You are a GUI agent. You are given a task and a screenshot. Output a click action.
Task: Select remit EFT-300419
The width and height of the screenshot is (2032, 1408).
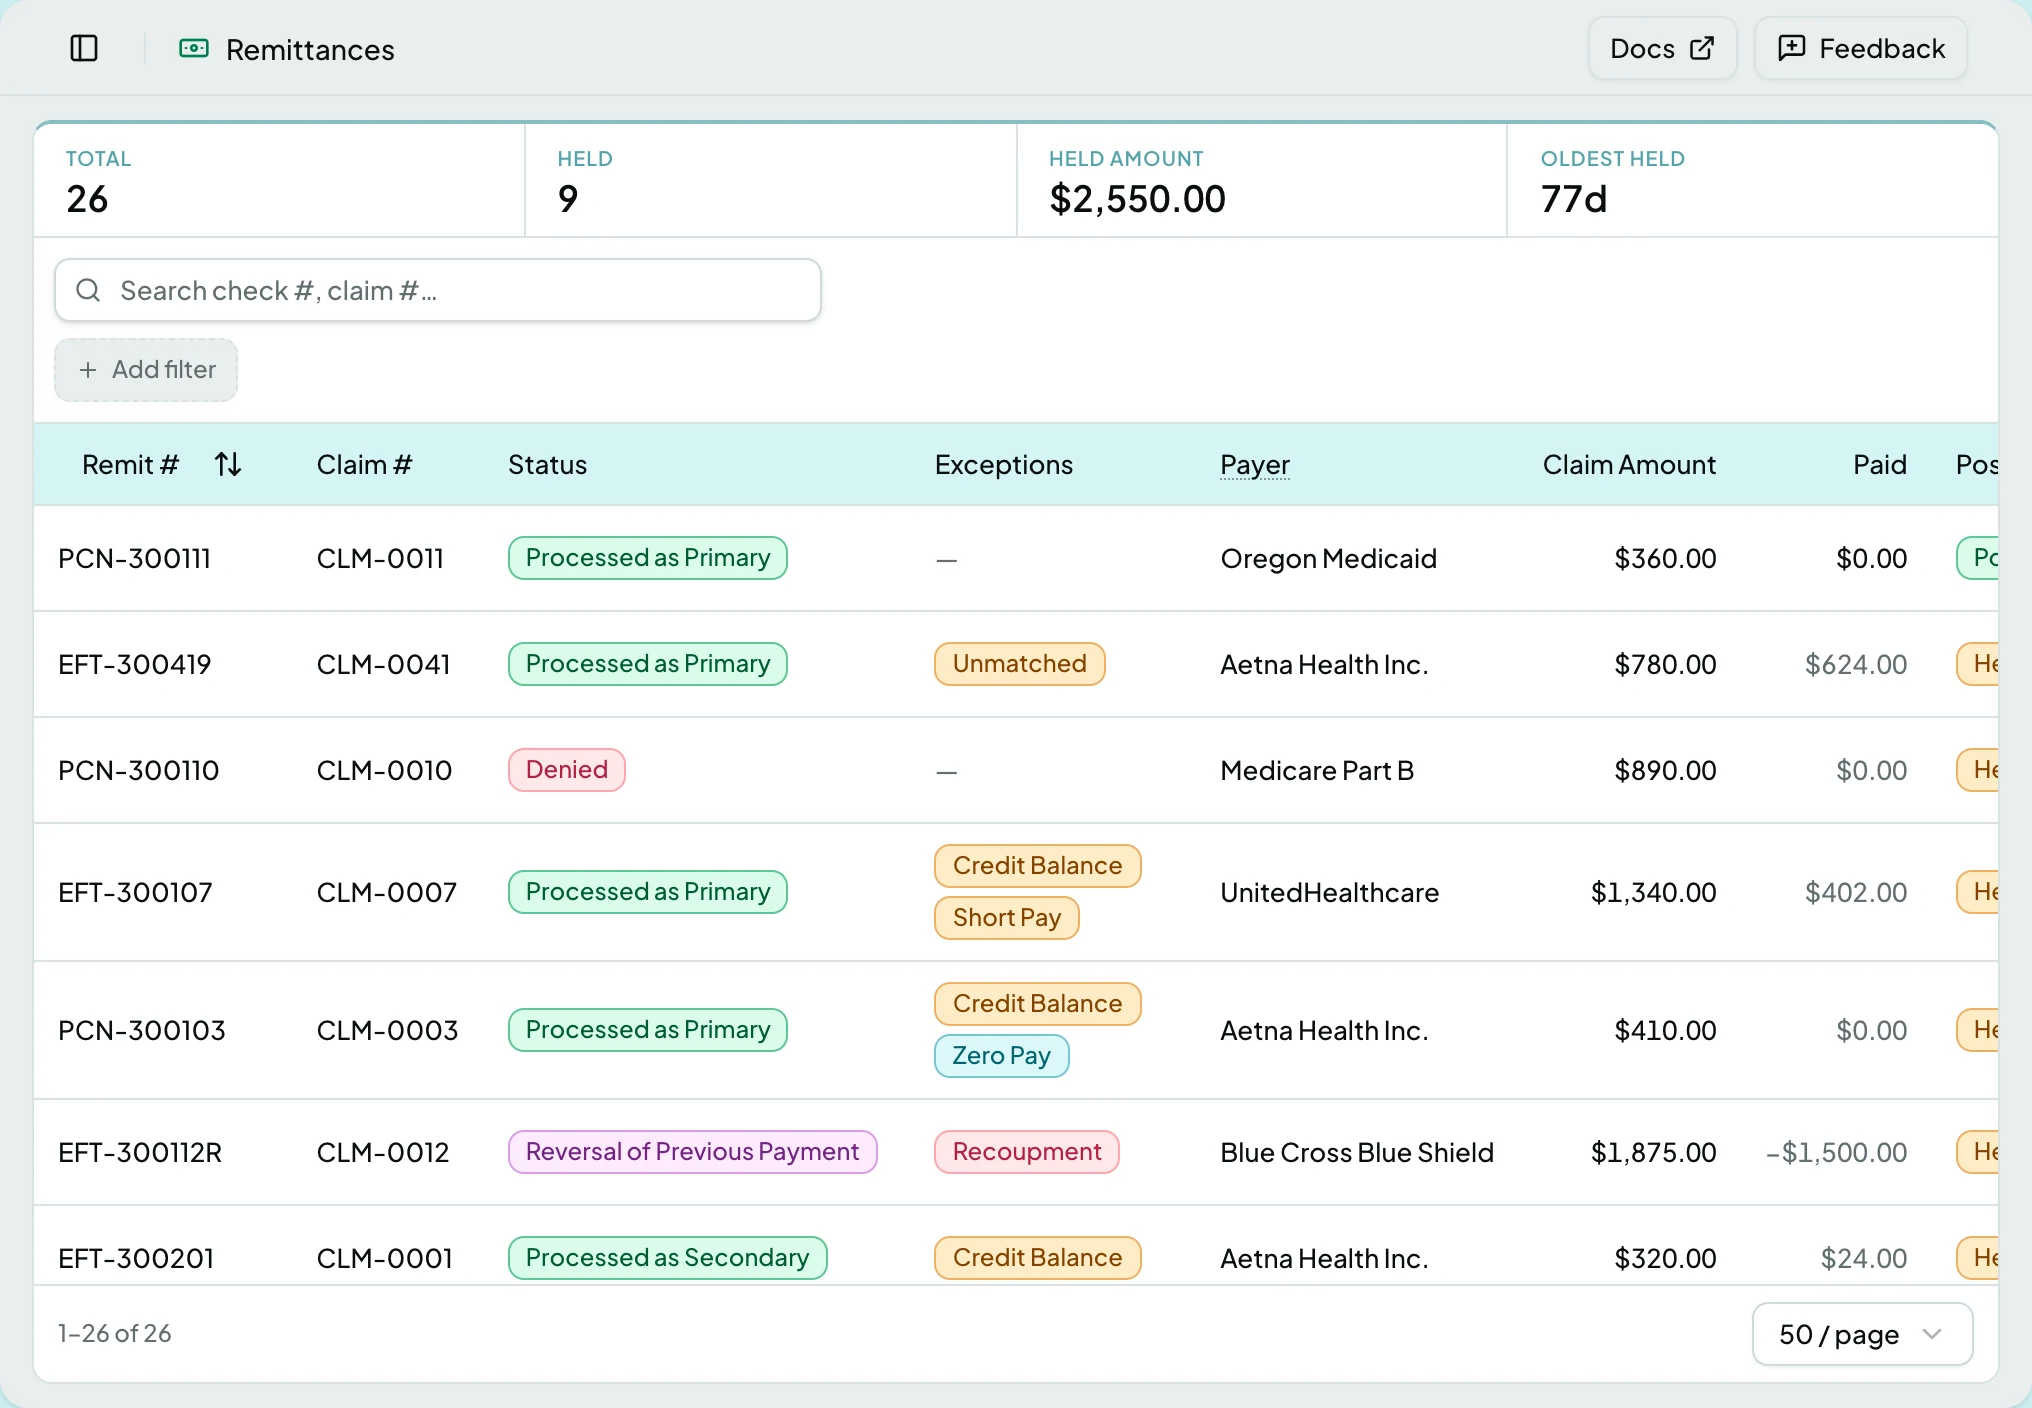coord(134,664)
